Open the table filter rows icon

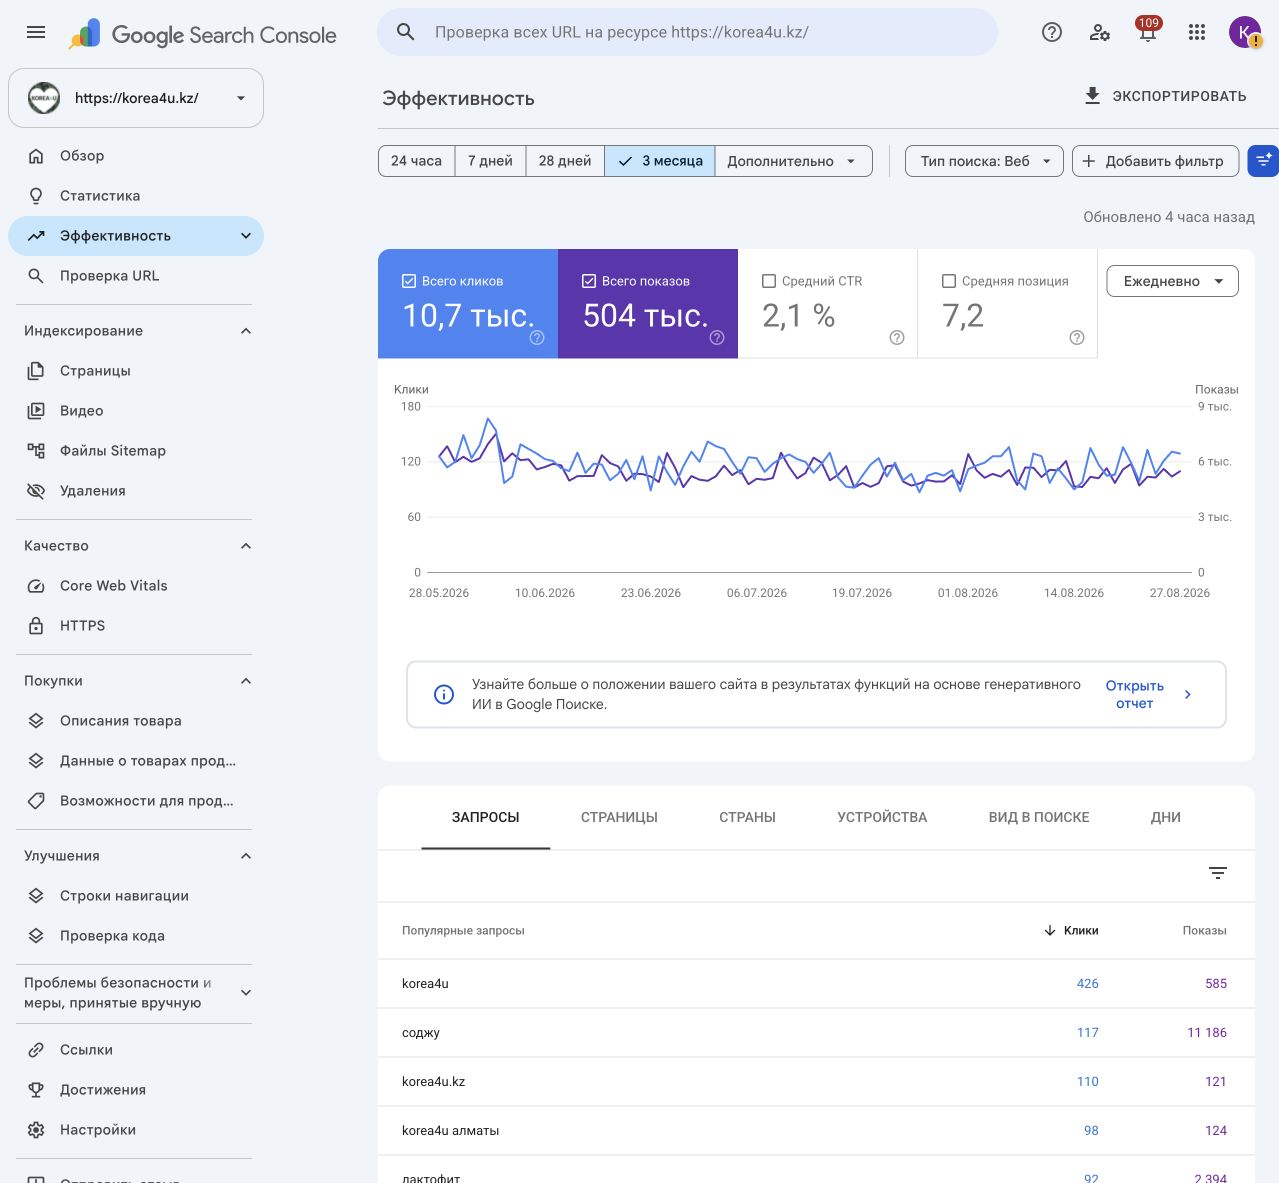[x=1218, y=873]
